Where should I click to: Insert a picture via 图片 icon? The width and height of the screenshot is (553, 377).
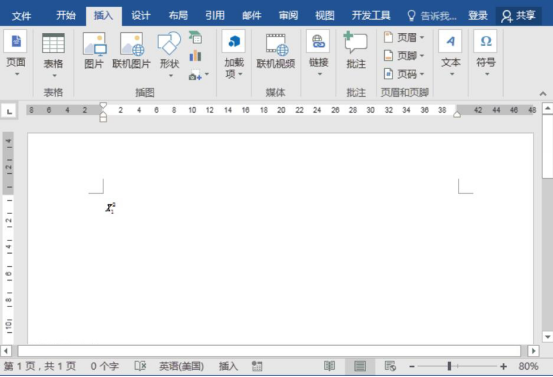[94, 50]
